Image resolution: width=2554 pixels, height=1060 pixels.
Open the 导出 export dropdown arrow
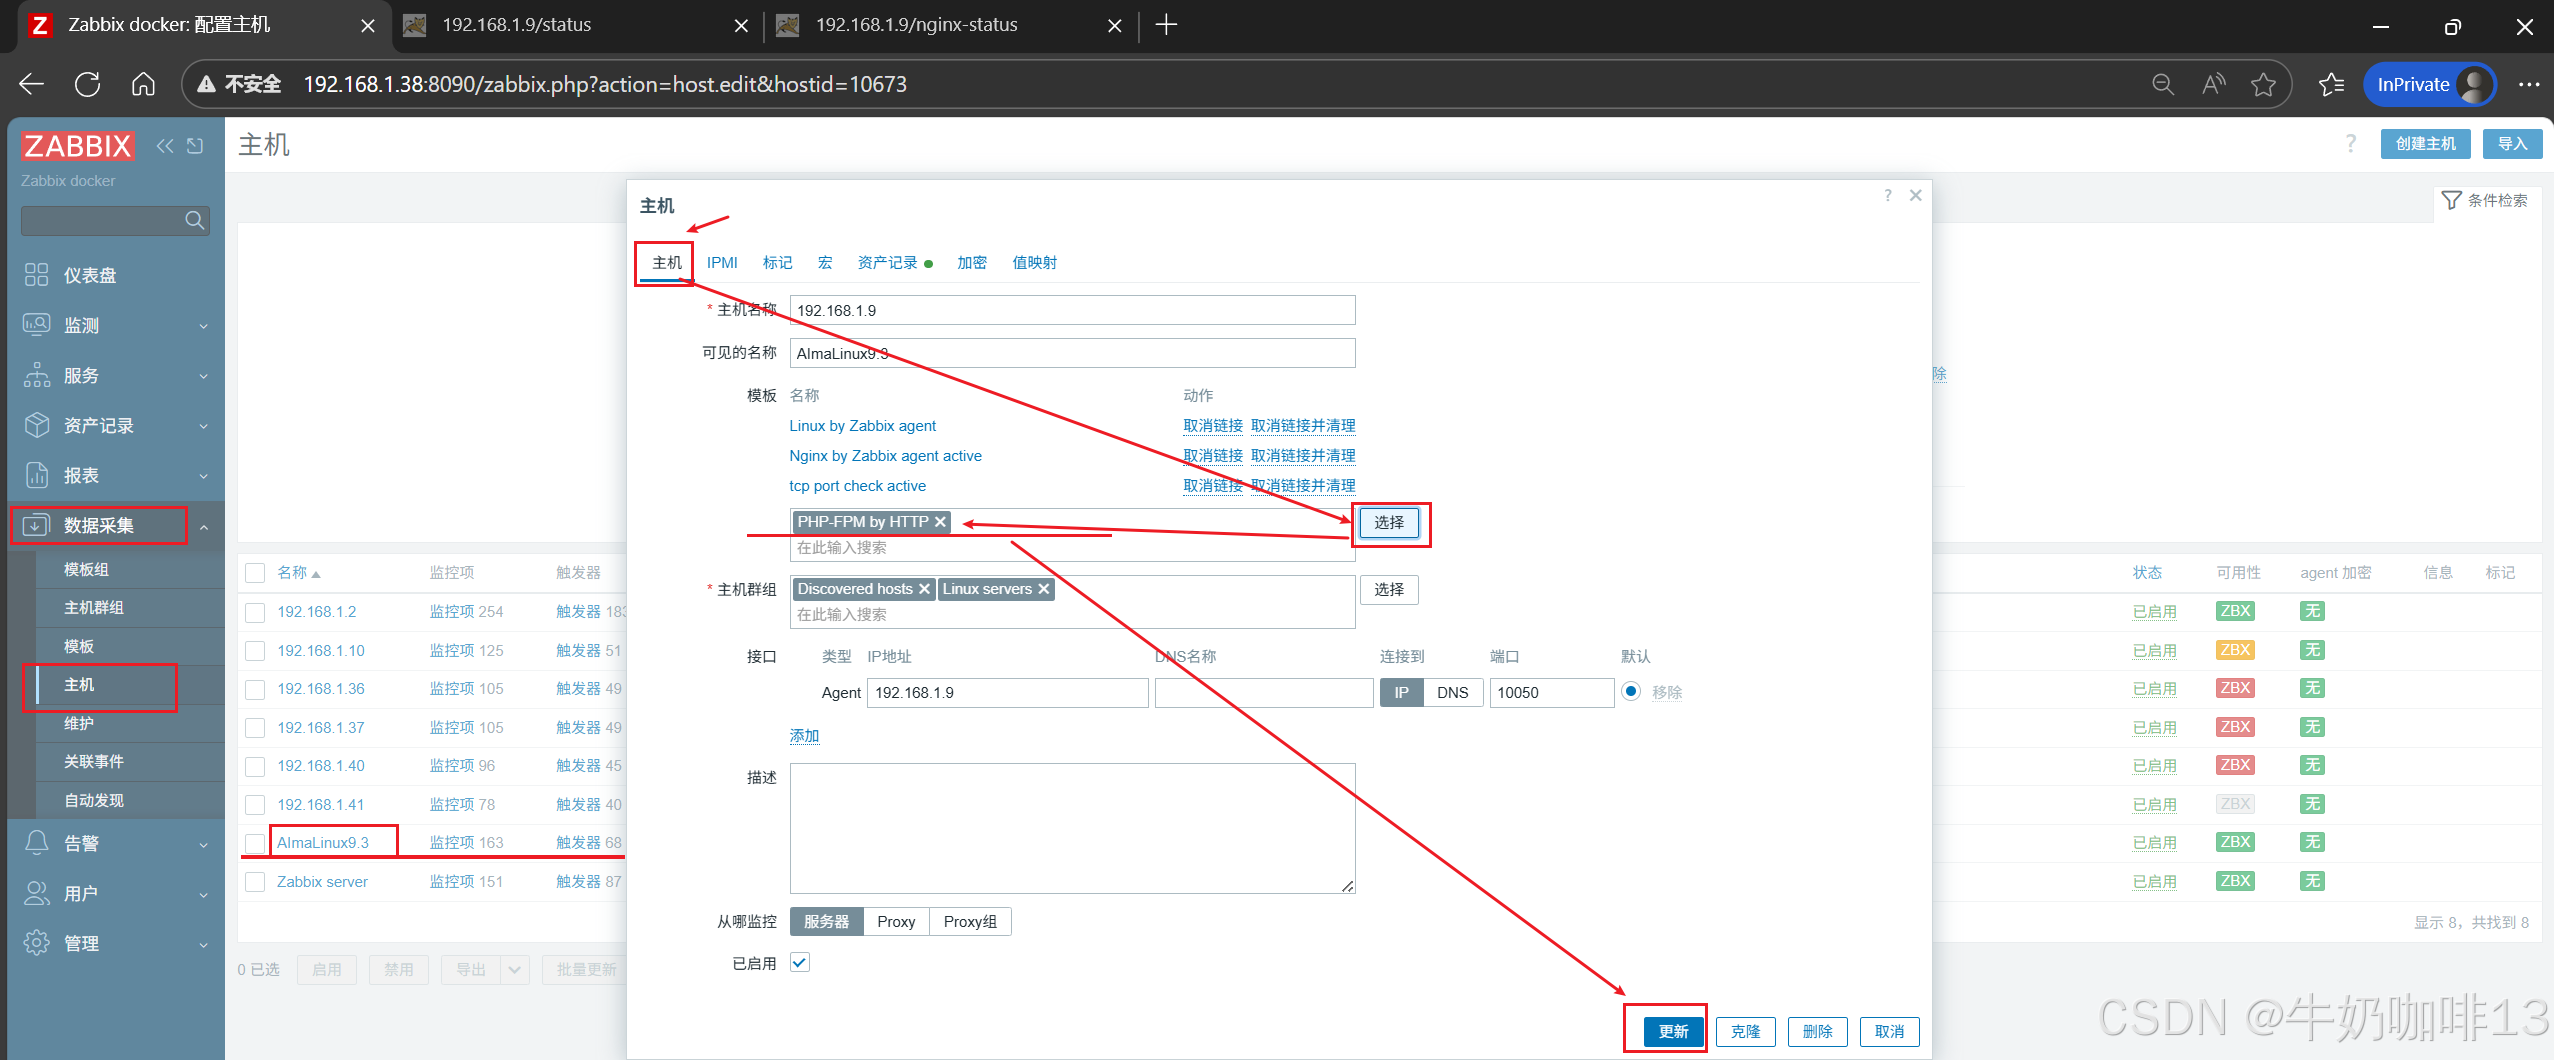coord(515,969)
